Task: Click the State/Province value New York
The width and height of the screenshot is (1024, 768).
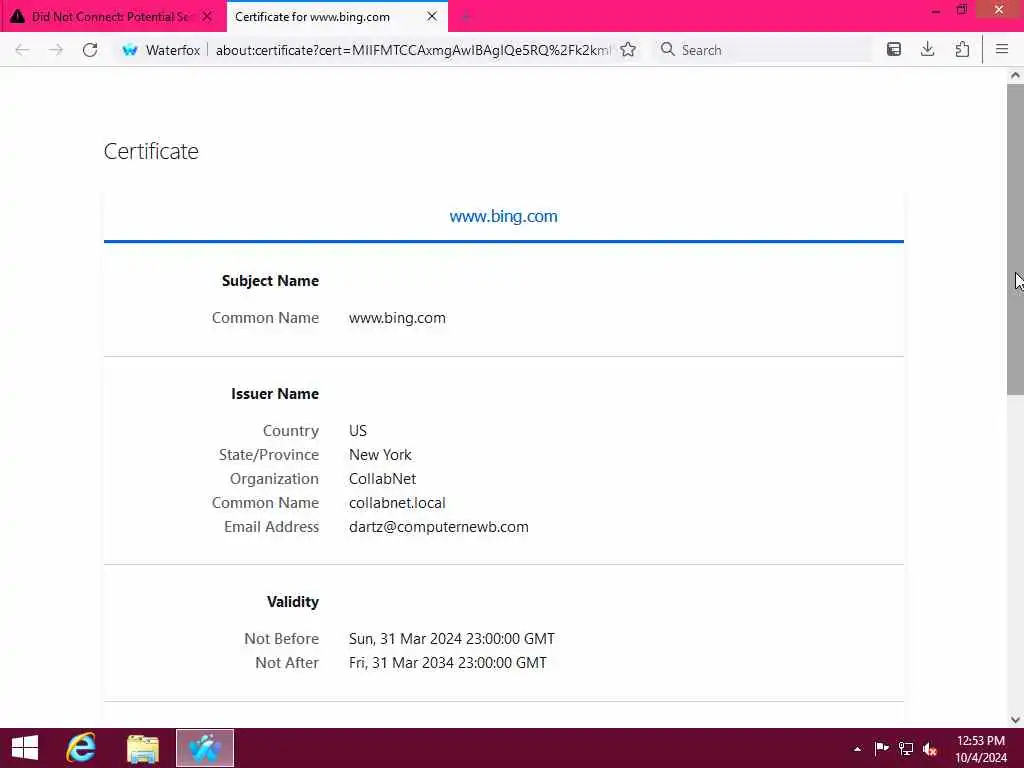Action: tap(380, 455)
